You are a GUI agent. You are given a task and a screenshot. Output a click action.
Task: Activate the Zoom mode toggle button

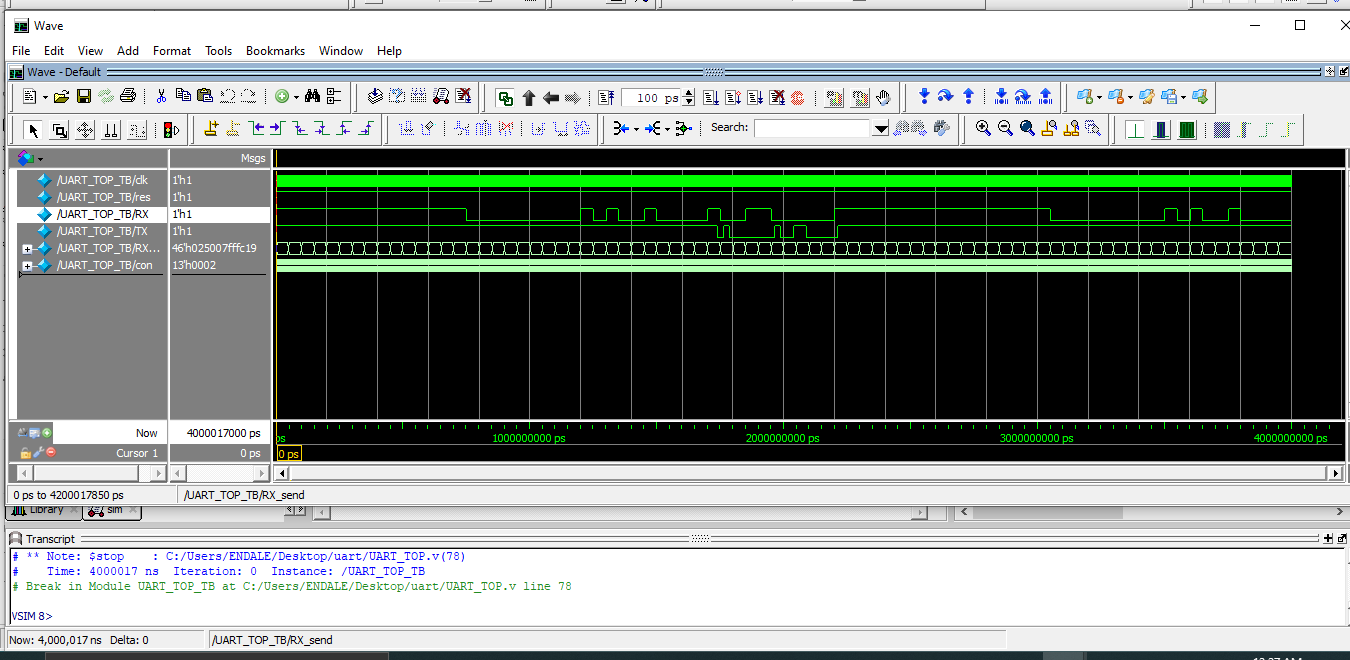59,130
